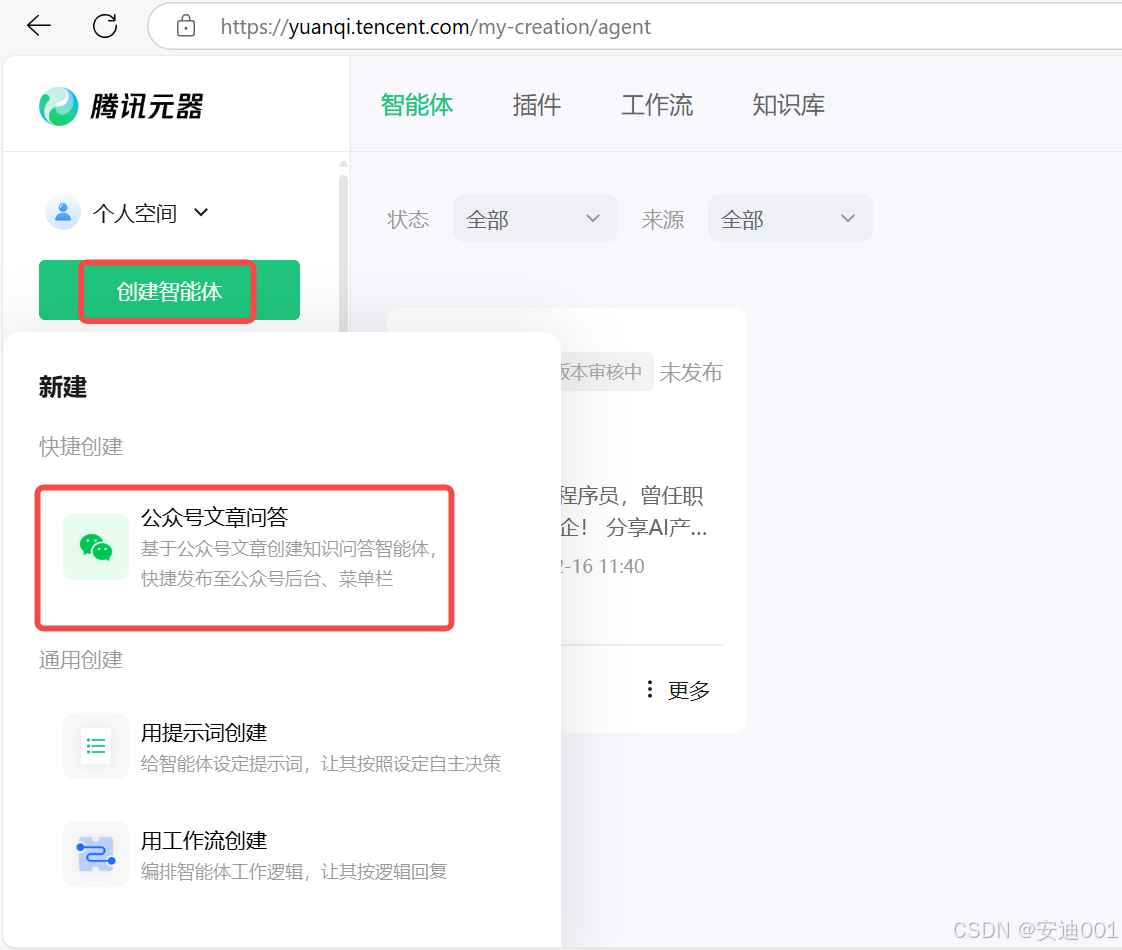Click the 基于公众号文章创建知识问答智能体 description
The width and height of the screenshot is (1122, 950).
click(288, 564)
